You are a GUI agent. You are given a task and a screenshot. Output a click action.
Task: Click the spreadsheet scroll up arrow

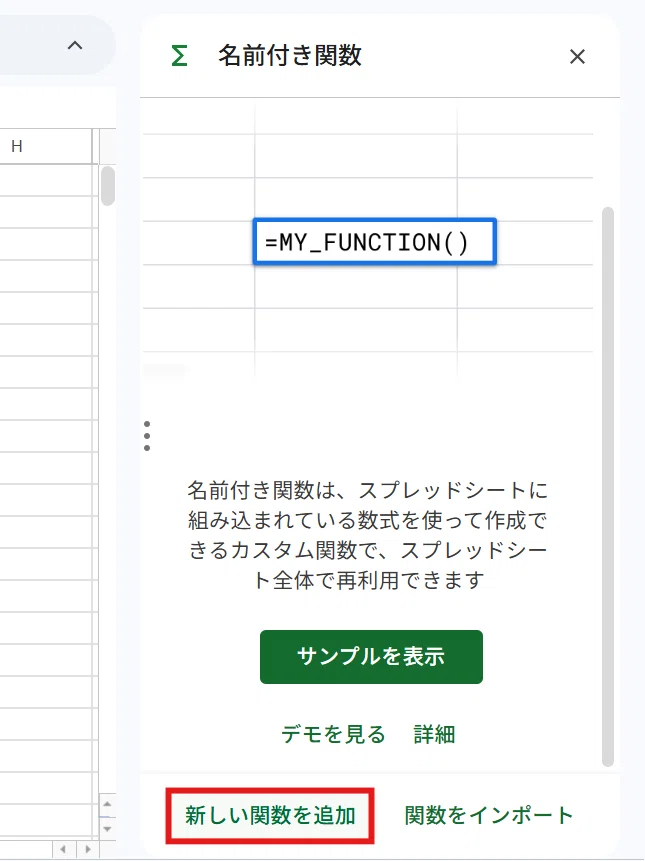click(107, 804)
